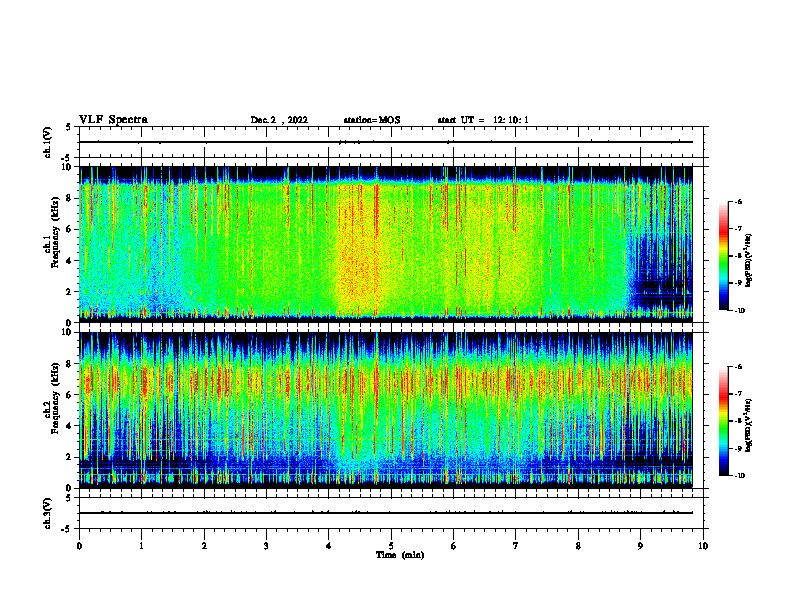The width and height of the screenshot is (792, 612).
Task: Click the "-10" label on ch.2 colorbar
Action: (x=740, y=476)
